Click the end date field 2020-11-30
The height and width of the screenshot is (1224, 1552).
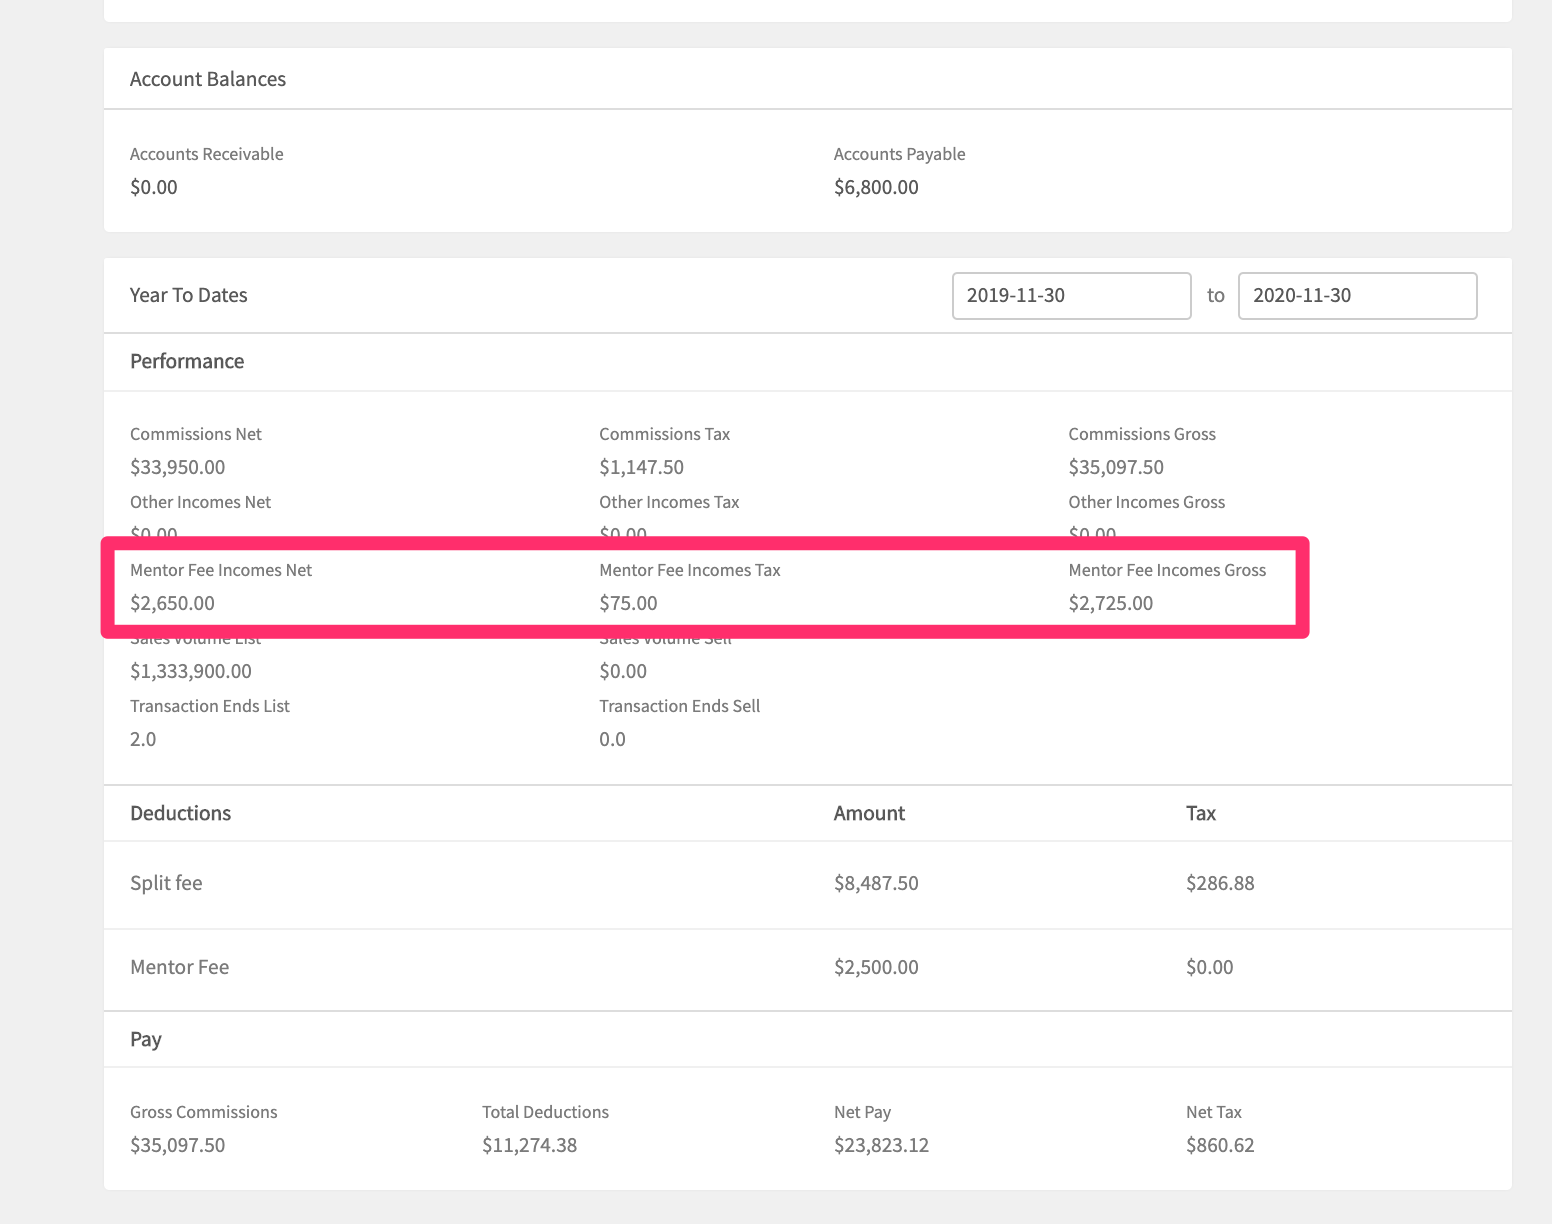[x=1357, y=296]
